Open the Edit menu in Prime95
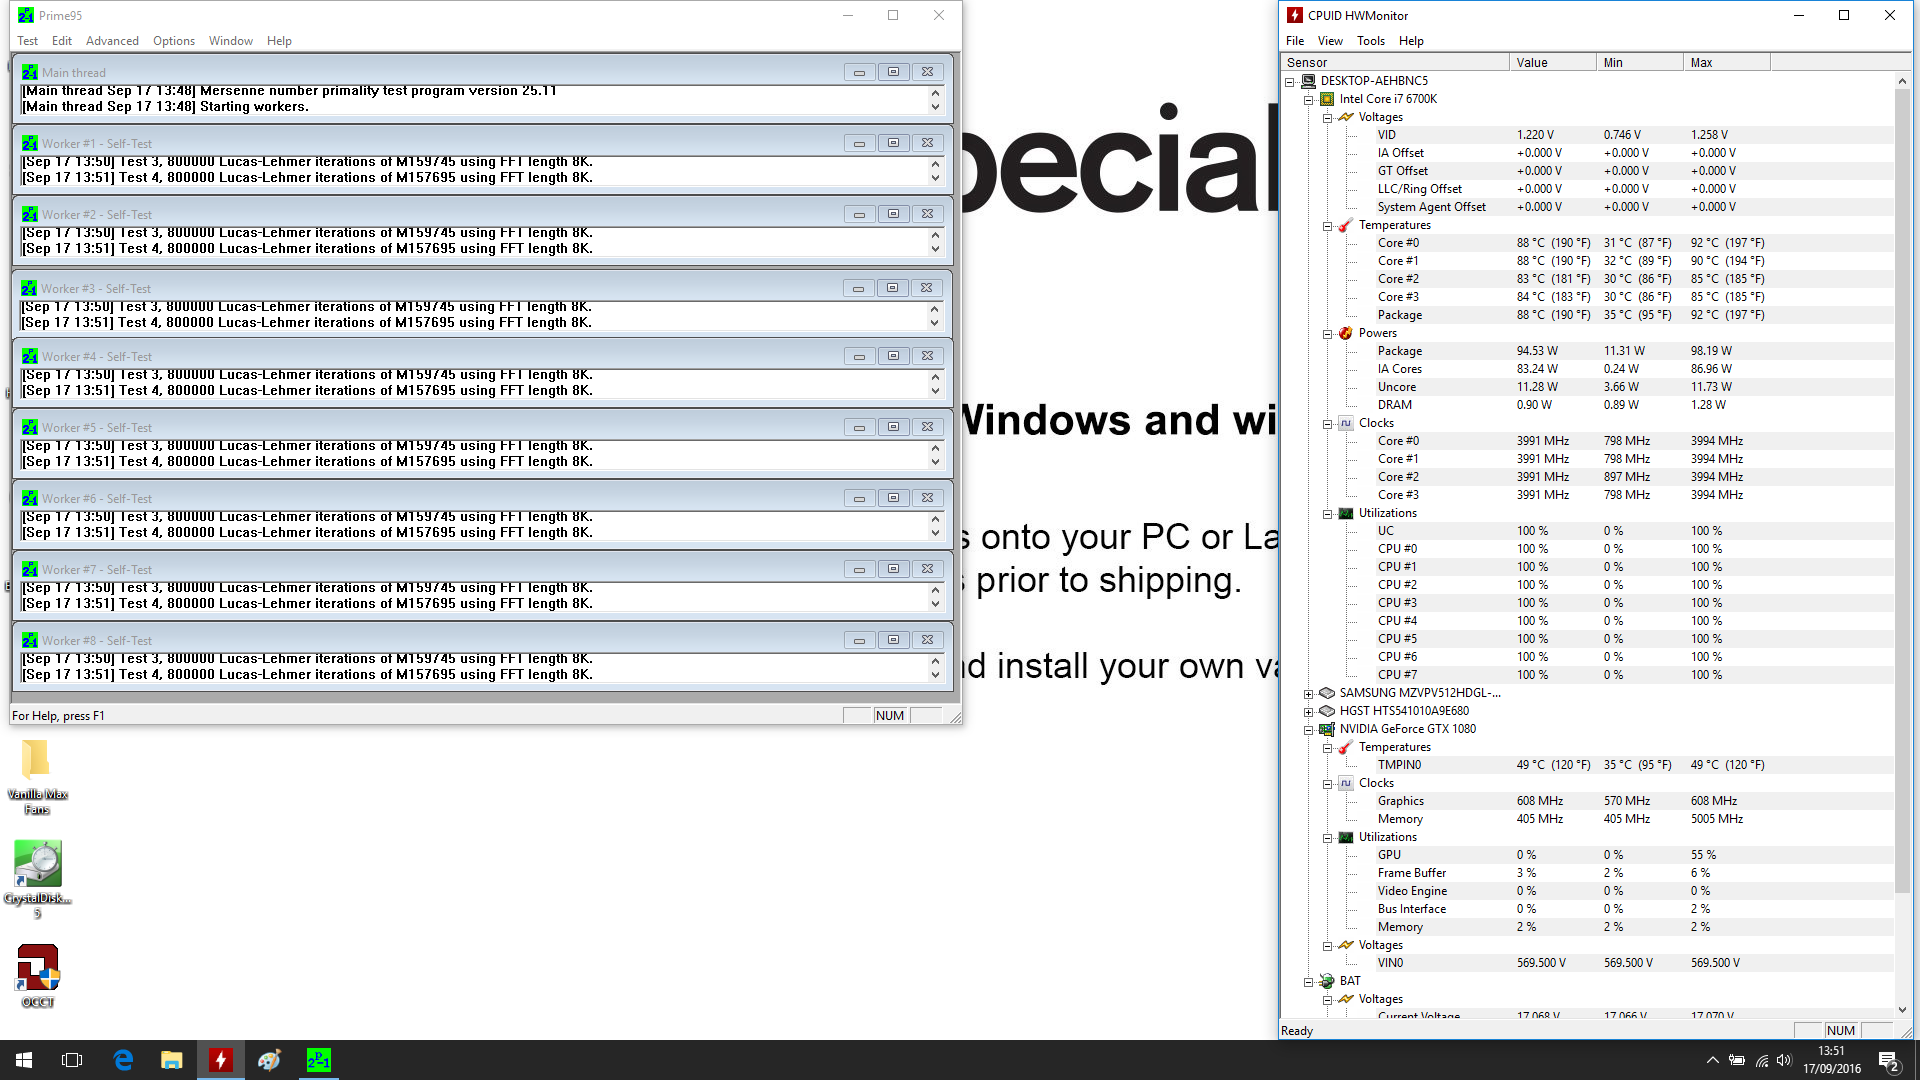This screenshot has height=1080, width=1920. (x=62, y=41)
